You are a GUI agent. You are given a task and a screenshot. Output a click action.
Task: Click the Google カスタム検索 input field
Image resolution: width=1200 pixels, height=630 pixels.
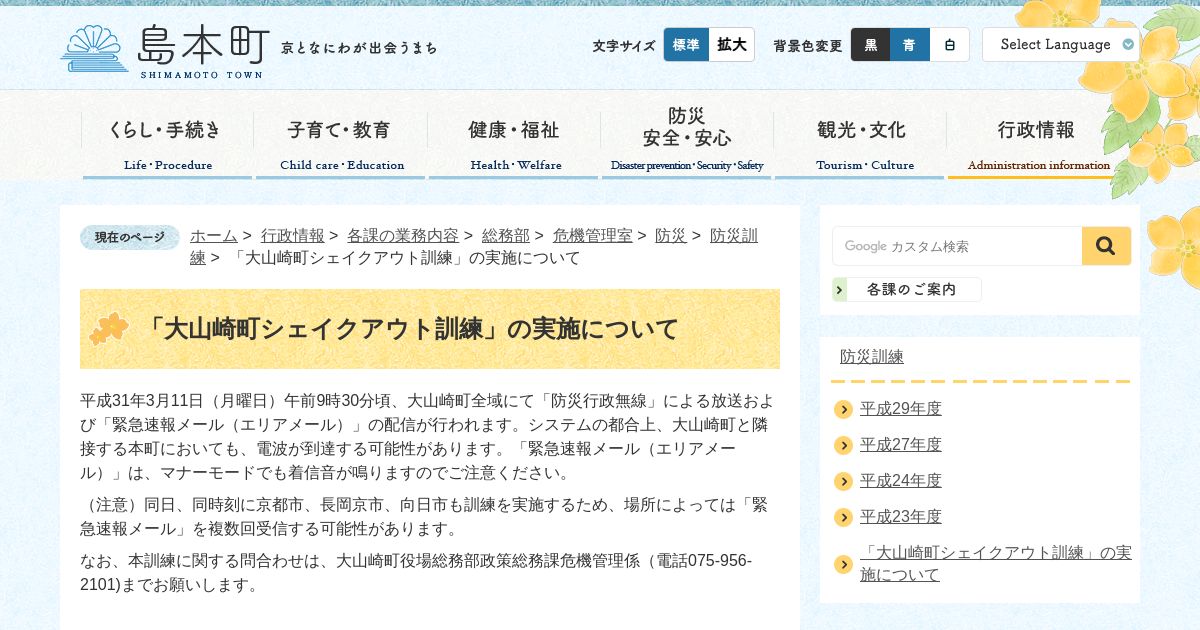tap(957, 246)
